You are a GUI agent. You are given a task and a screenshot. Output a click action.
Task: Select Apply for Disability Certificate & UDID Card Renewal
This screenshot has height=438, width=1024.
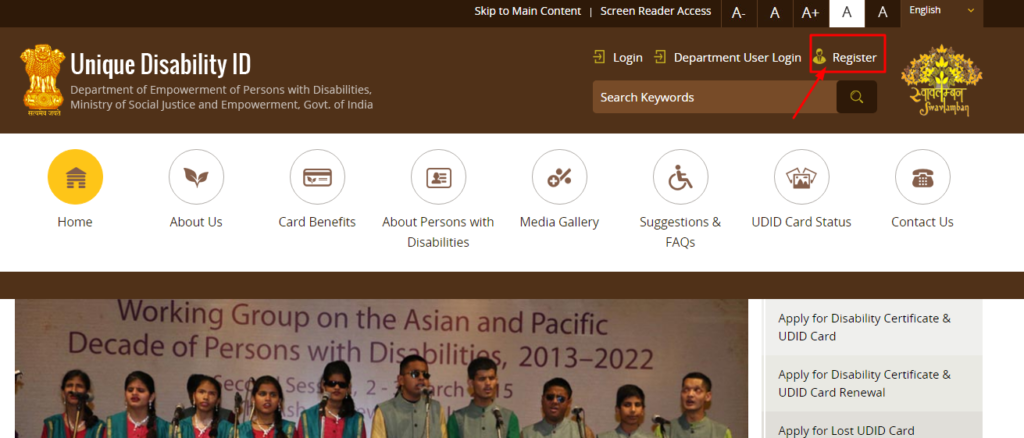click(873, 384)
